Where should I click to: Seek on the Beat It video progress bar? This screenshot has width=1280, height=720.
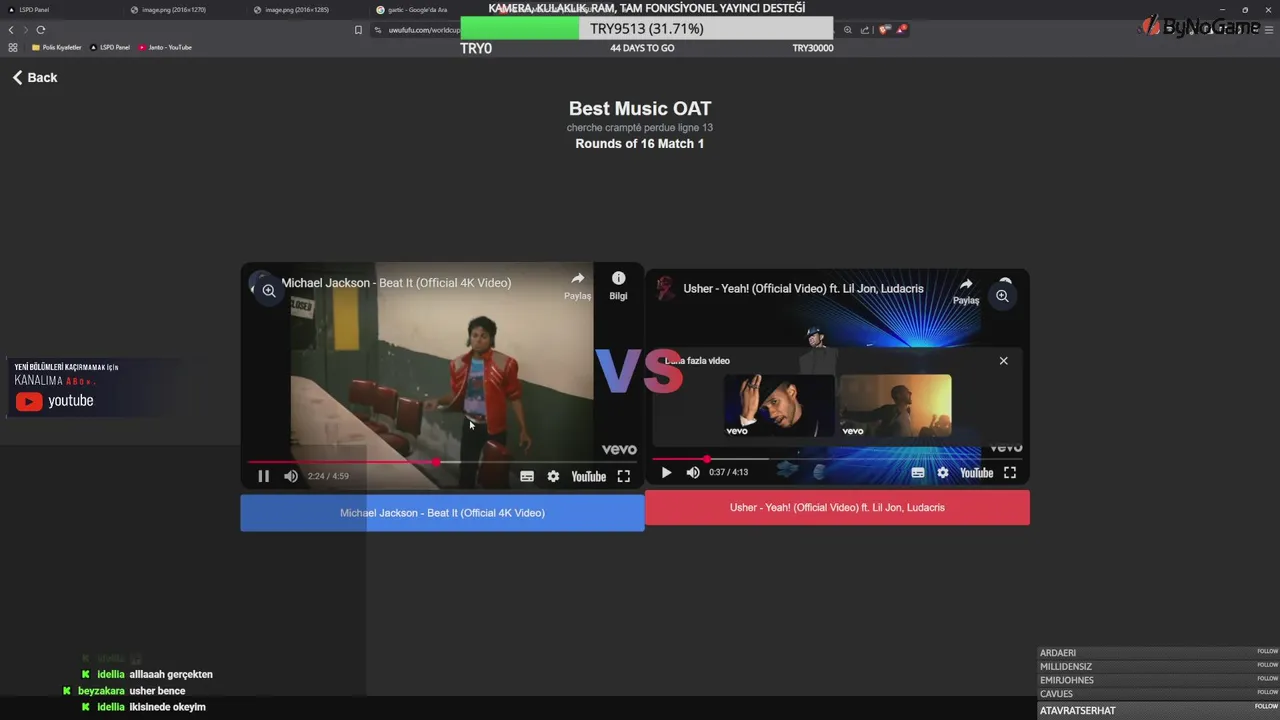pos(442,462)
